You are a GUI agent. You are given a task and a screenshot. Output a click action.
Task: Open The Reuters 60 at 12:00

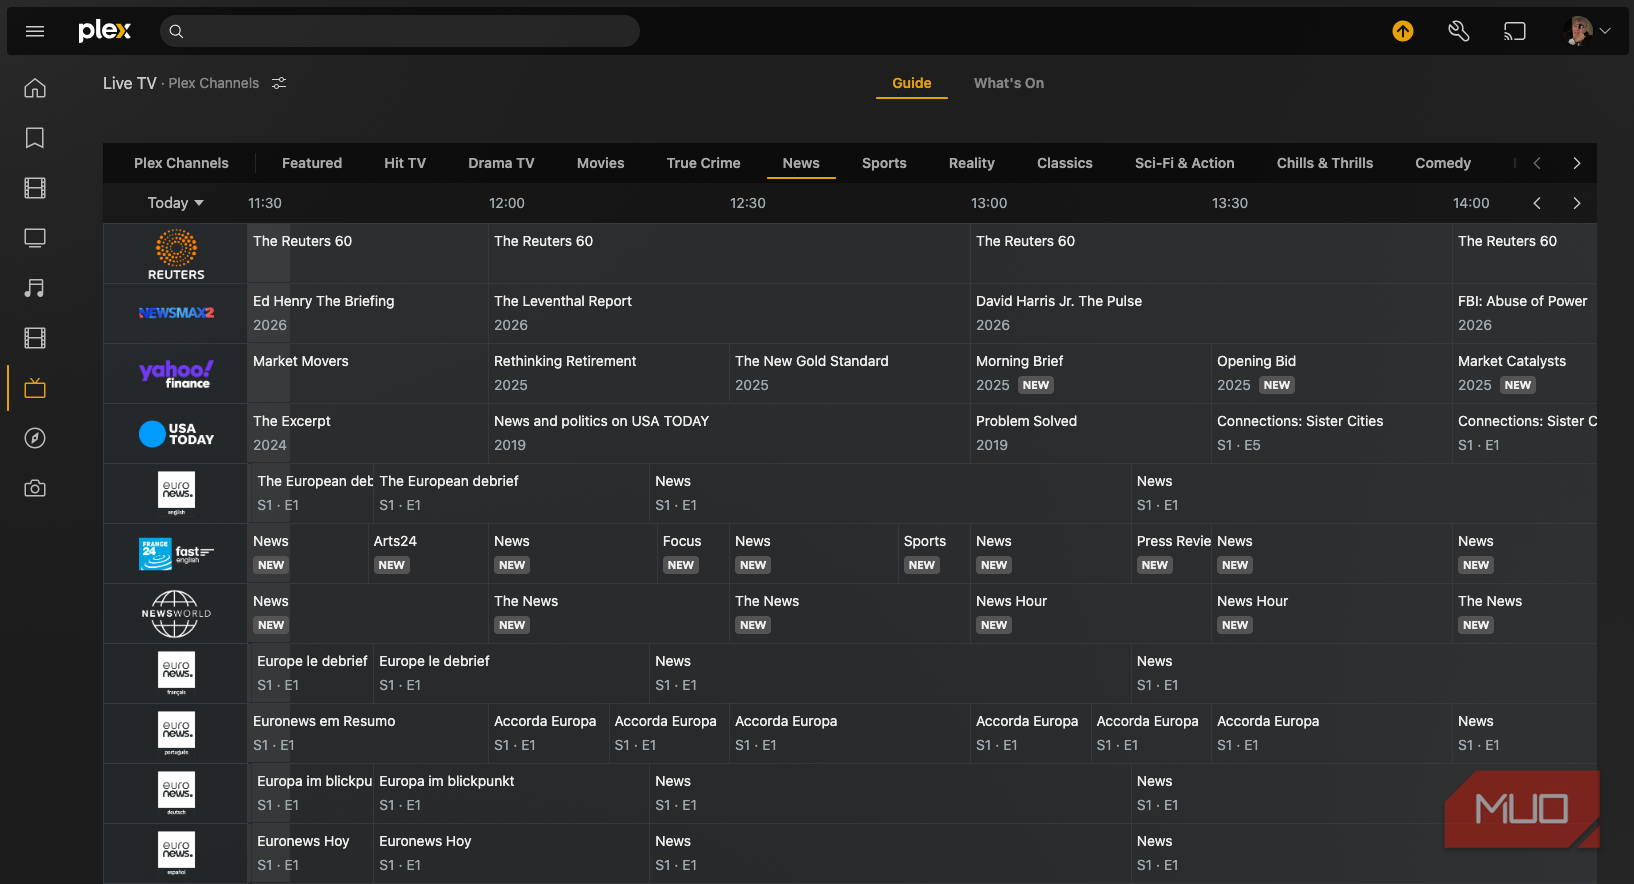point(729,254)
